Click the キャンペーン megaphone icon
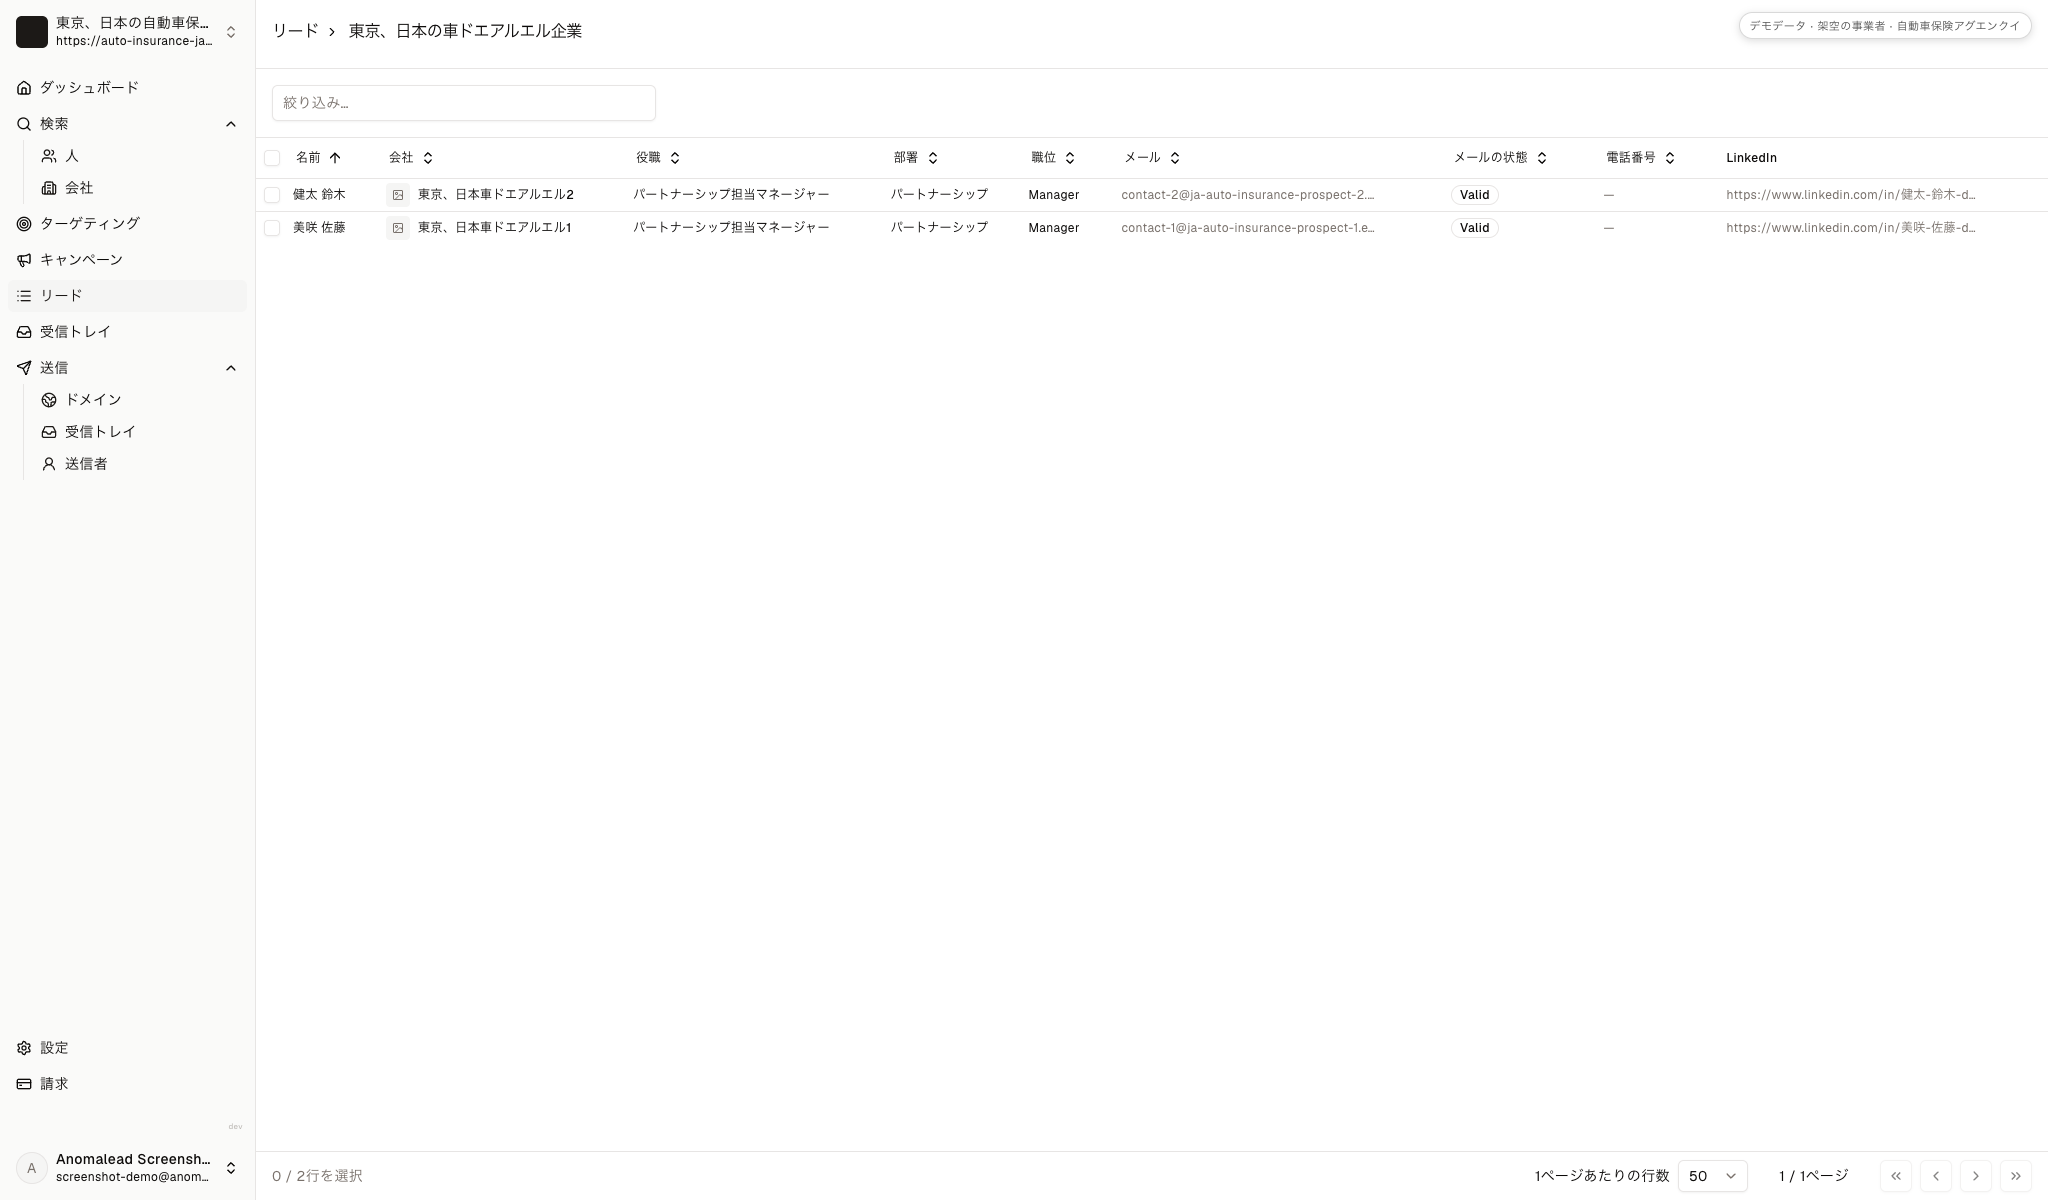 24,260
